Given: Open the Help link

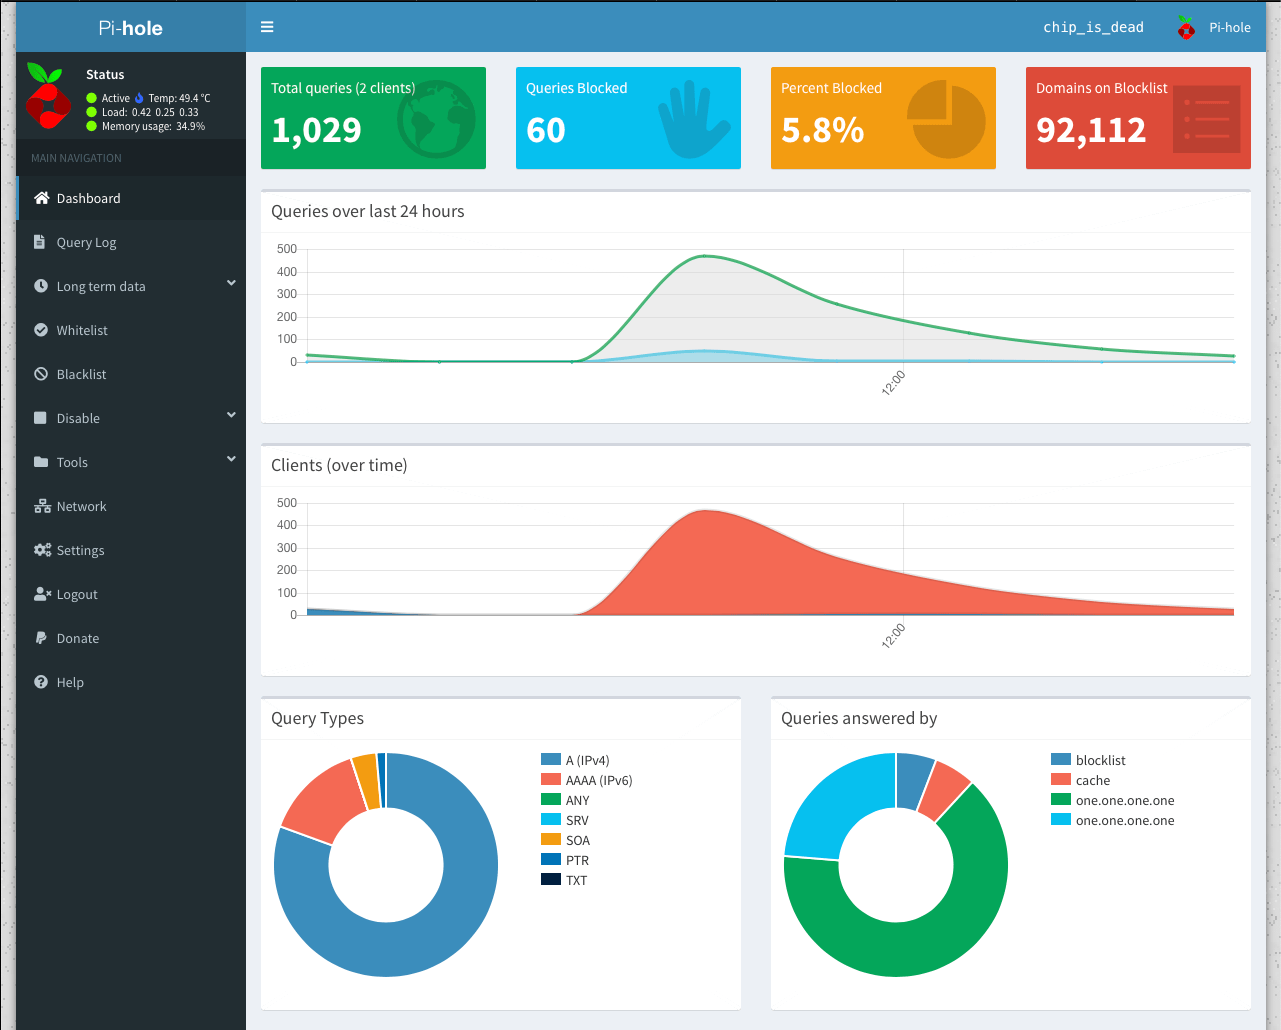Looking at the screenshot, I should (x=131, y=682).
